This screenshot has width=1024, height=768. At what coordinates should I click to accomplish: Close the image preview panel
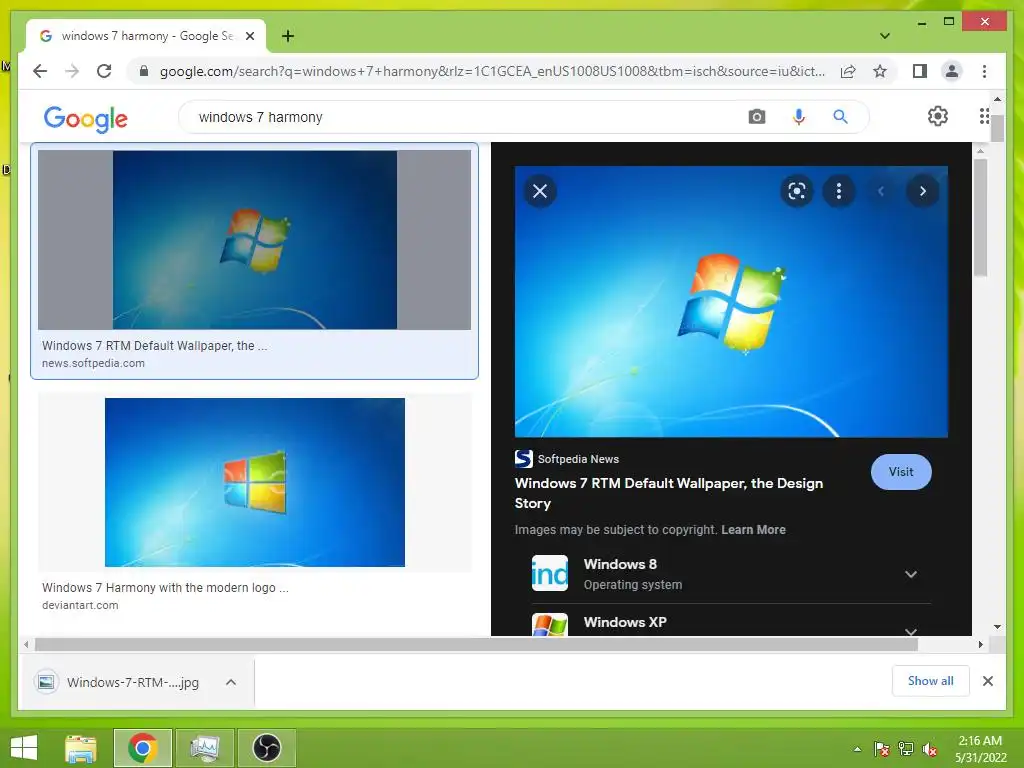[540, 191]
